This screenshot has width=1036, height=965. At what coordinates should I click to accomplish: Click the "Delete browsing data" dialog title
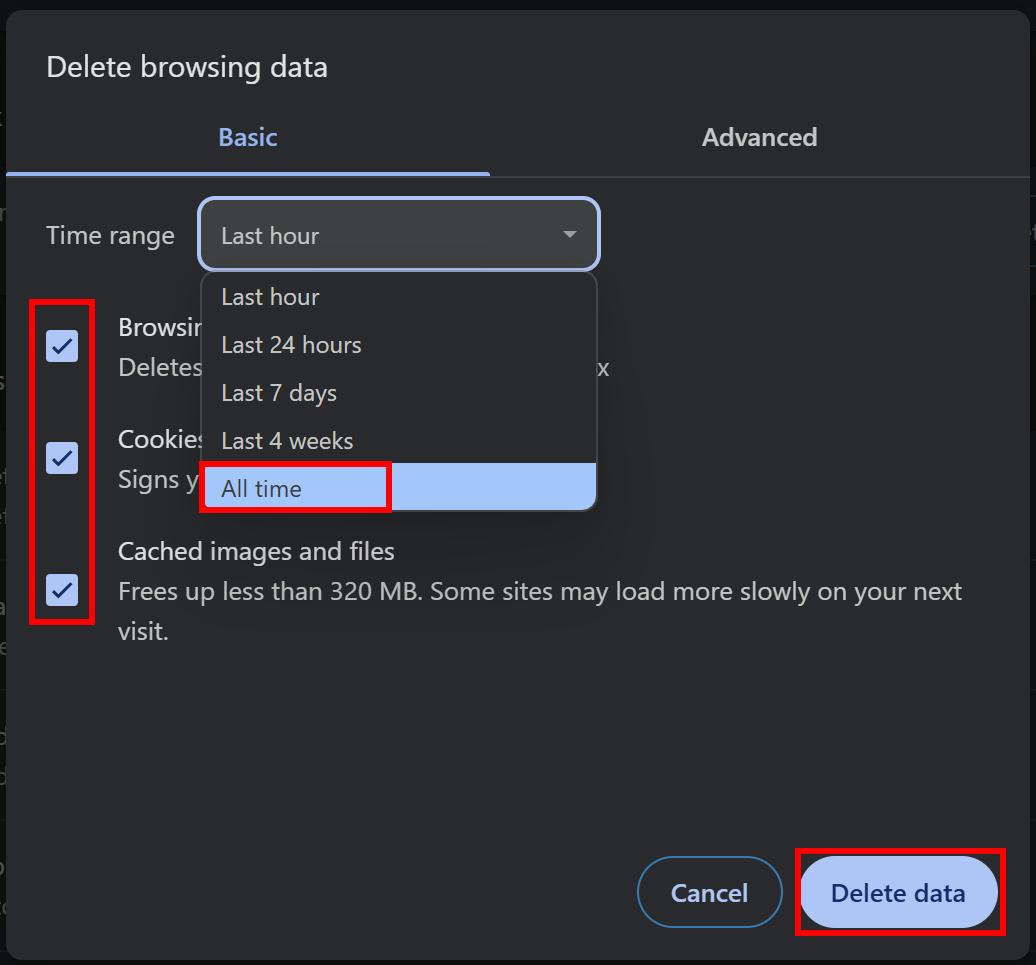(187, 67)
